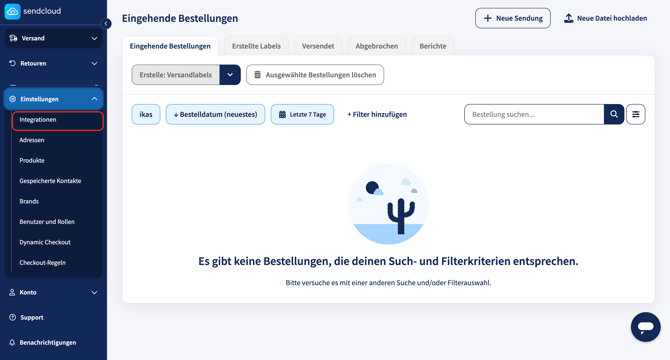
Task: Expand the Versand menu chevron
Action: click(x=94, y=38)
